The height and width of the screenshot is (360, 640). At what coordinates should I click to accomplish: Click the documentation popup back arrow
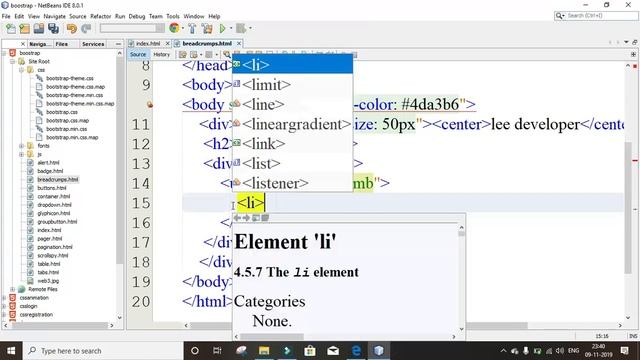[237, 218]
